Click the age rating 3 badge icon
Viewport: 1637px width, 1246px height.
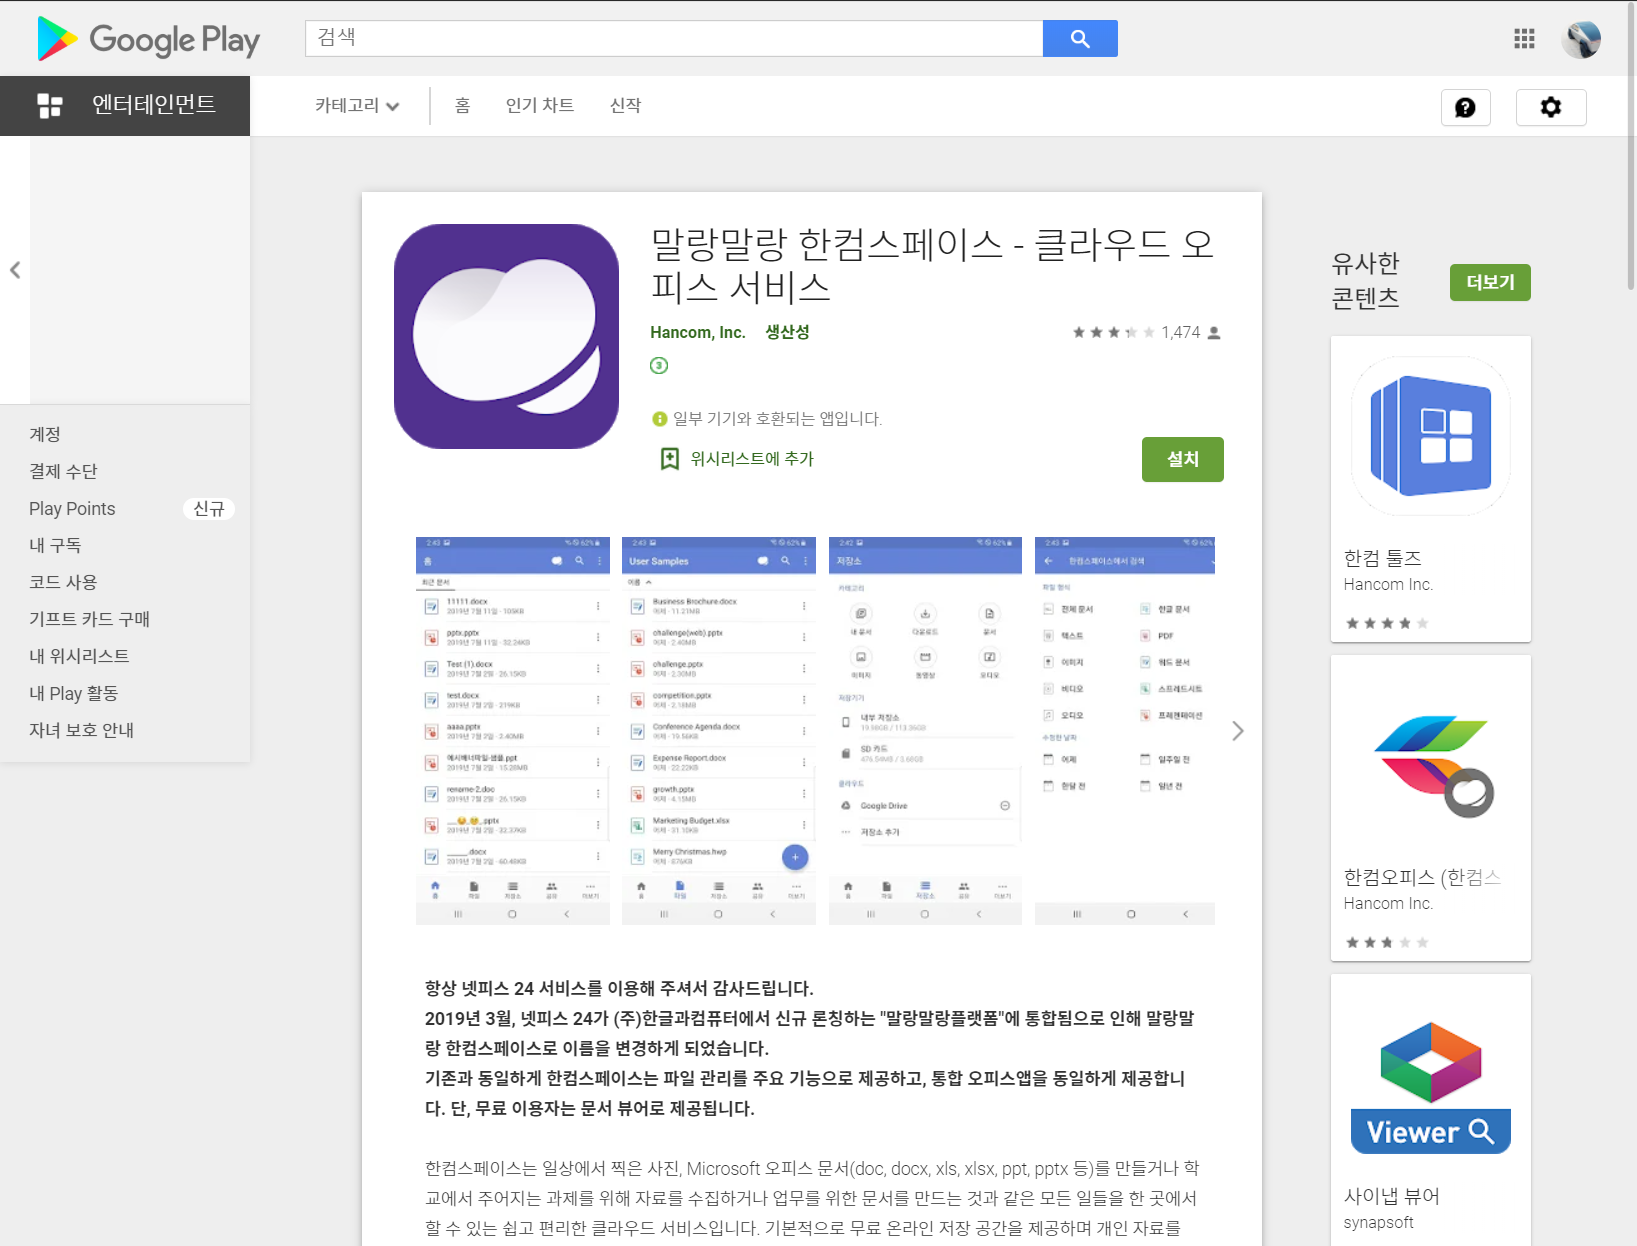pos(659,365)
